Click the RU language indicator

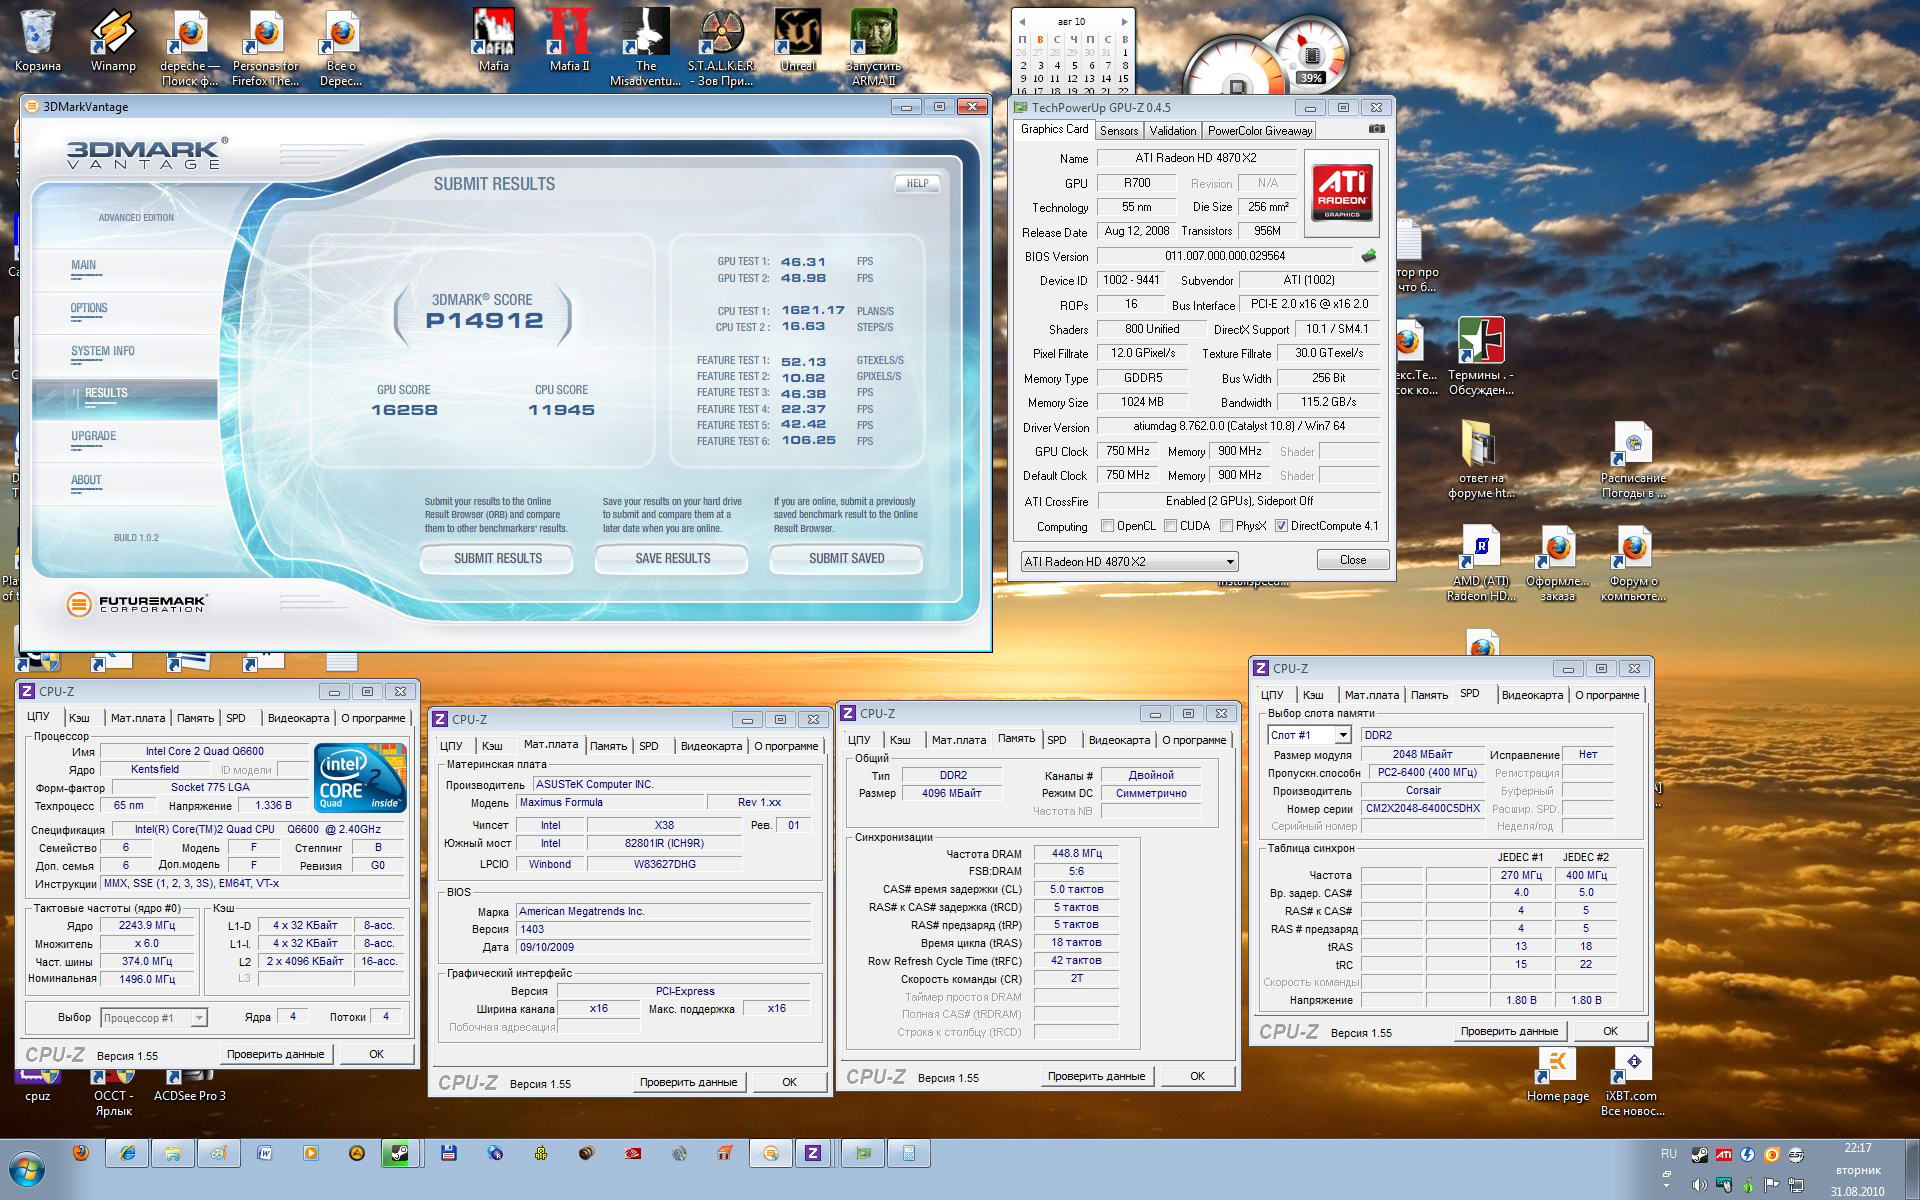[x=1668, y=1154]
